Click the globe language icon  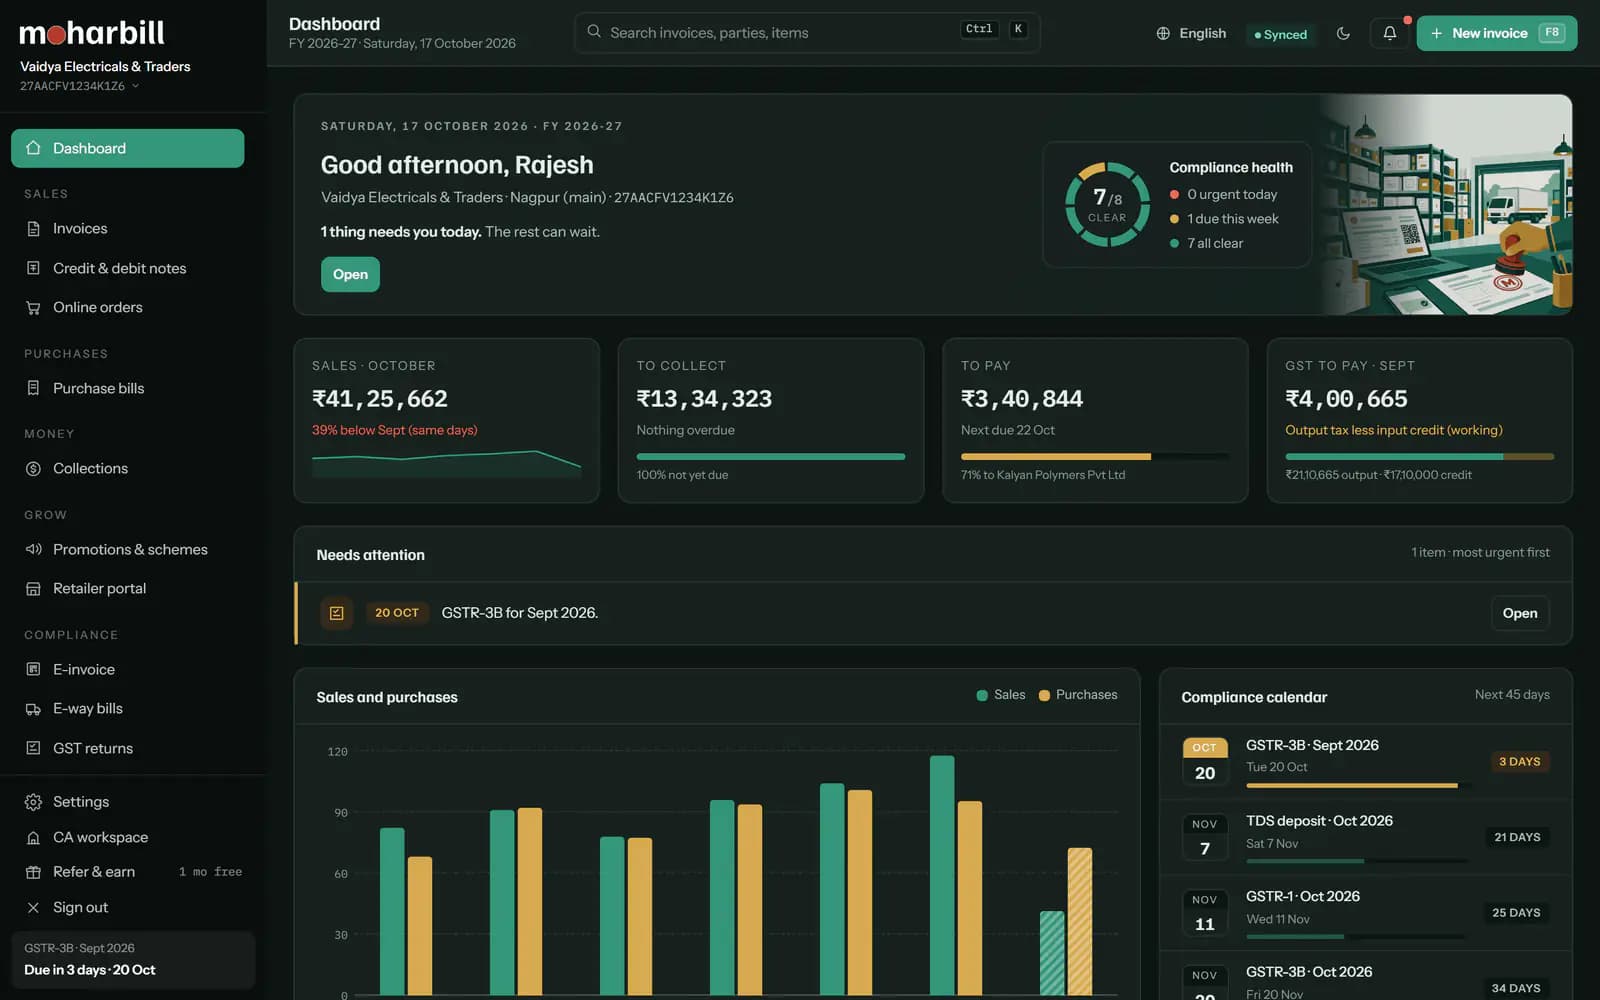click(x=1163, y=33)
